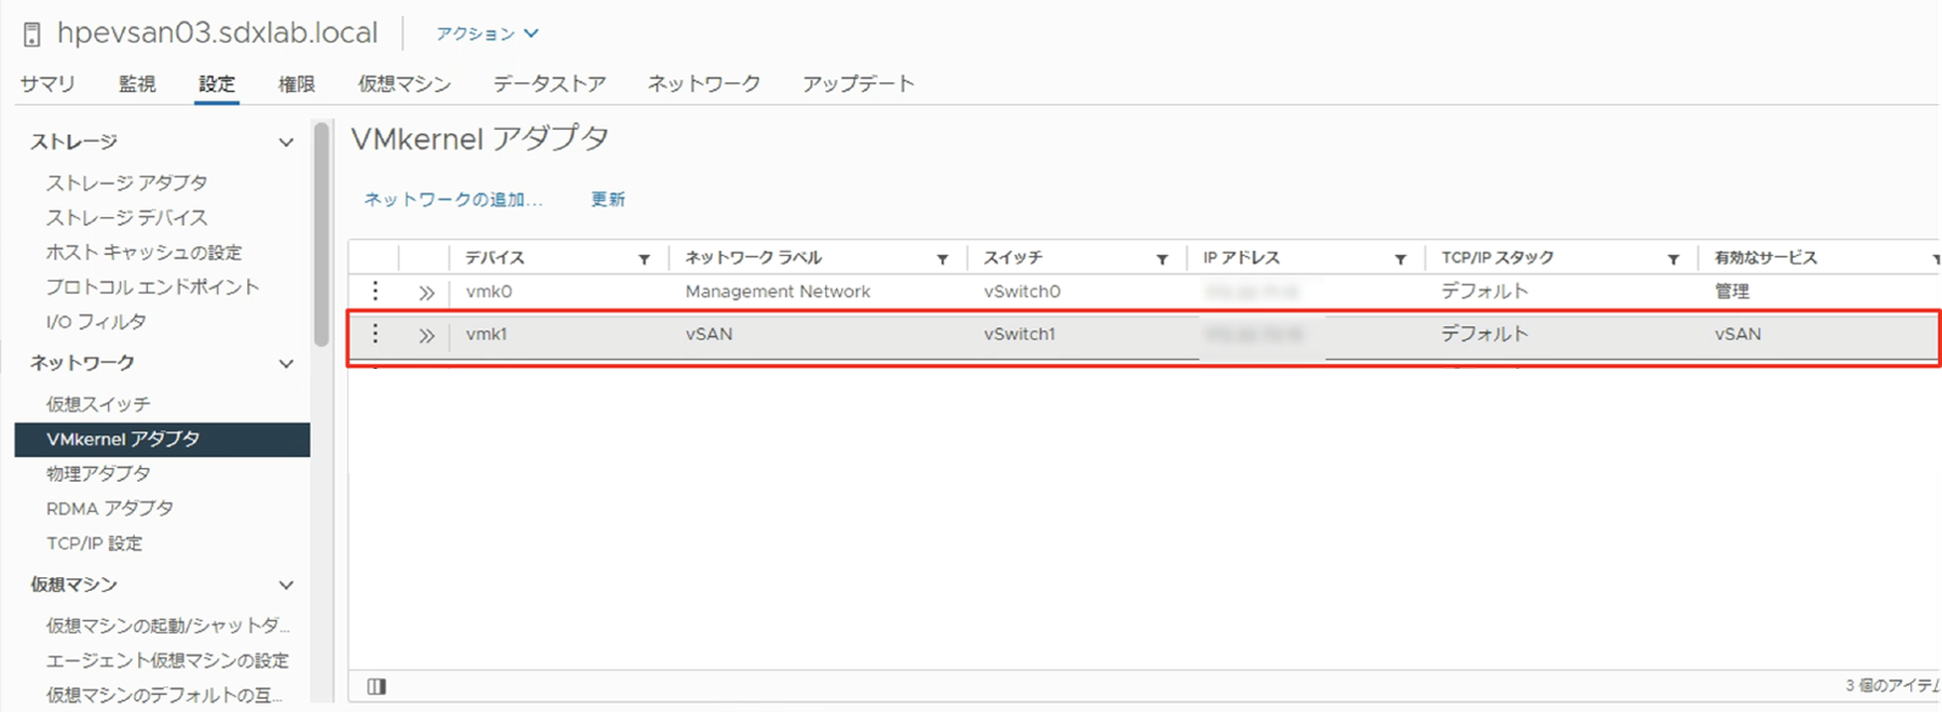Select エージェント仮想マシンの設定
1942x712 pixels.
click(x=167, y=661)
